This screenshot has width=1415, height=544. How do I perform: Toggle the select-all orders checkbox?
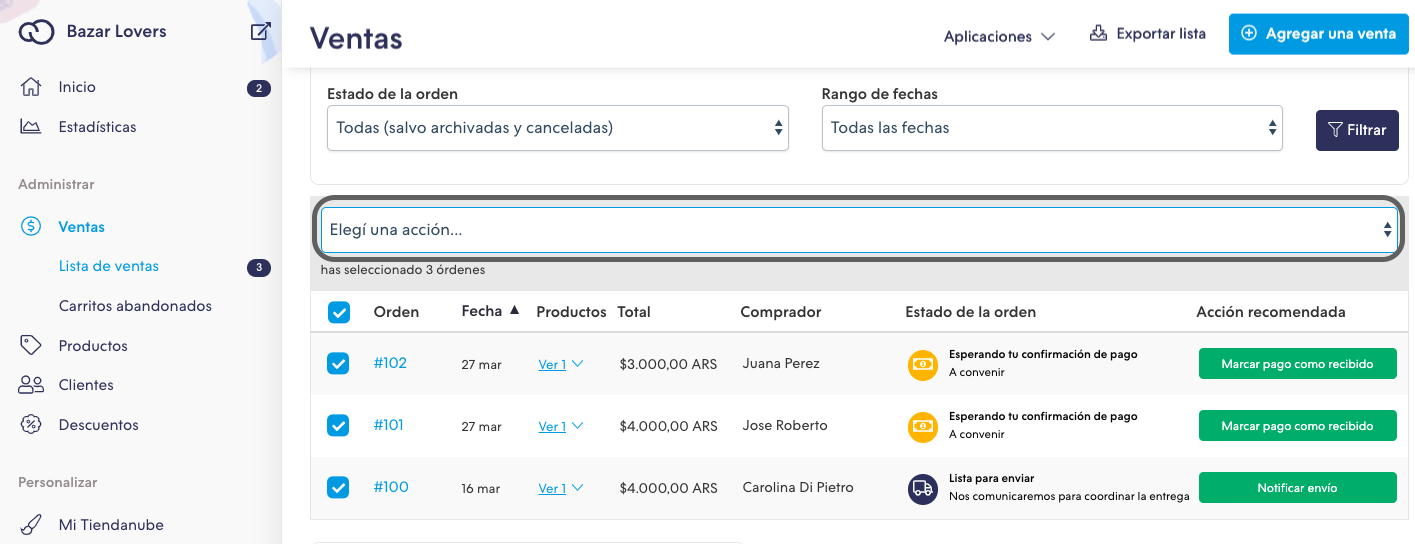click(339, 312)
